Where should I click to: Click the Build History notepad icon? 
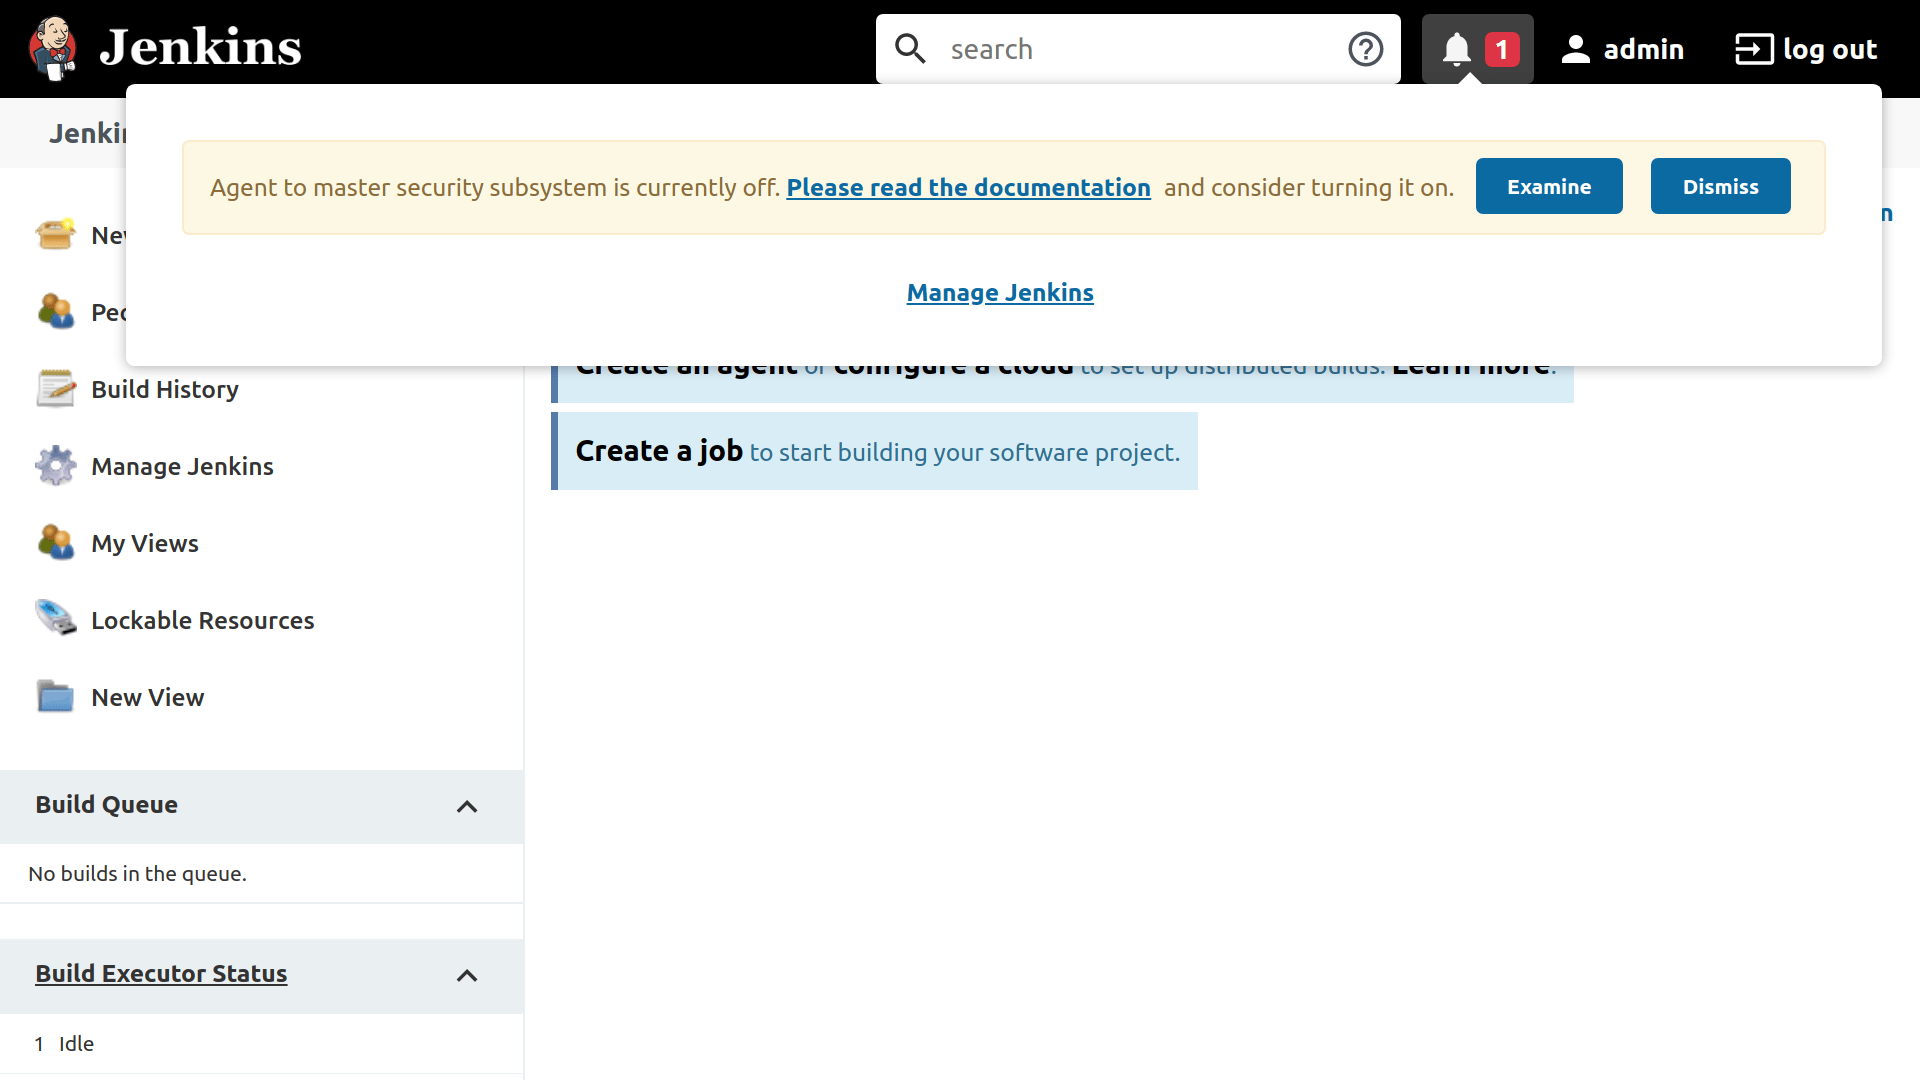tap(55, 388)
